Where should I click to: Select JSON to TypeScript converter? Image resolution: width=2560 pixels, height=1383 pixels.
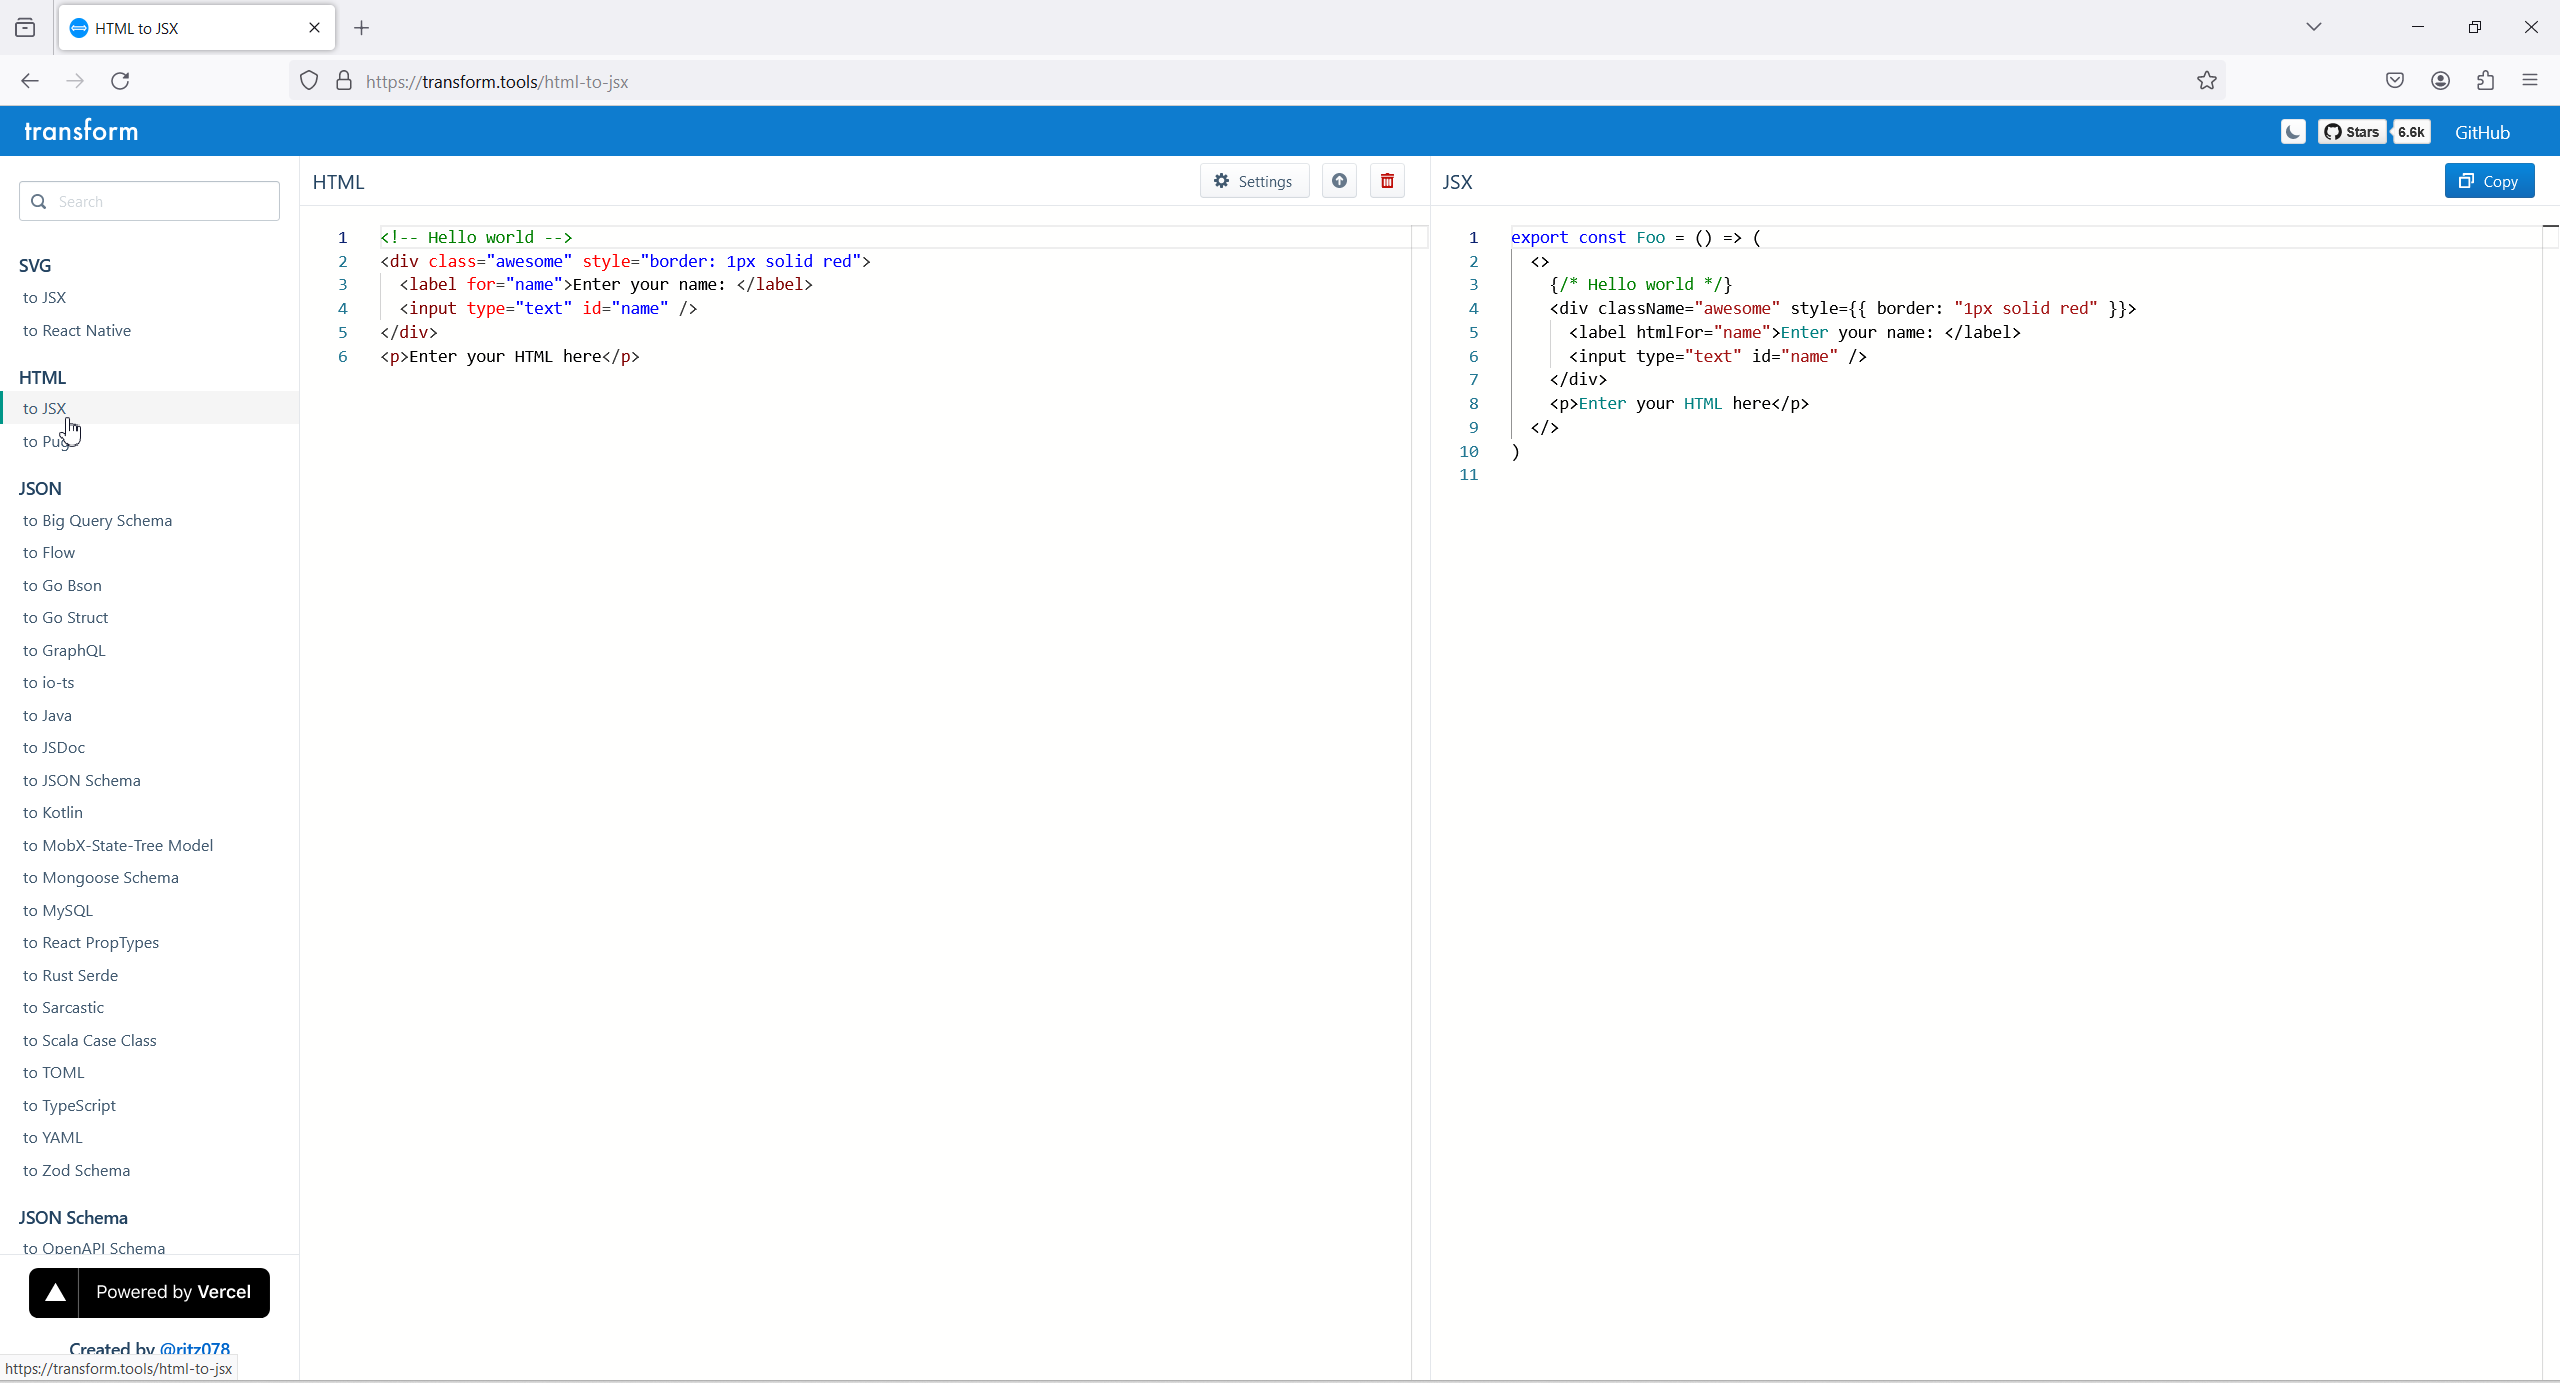(x=69, y=1105)
